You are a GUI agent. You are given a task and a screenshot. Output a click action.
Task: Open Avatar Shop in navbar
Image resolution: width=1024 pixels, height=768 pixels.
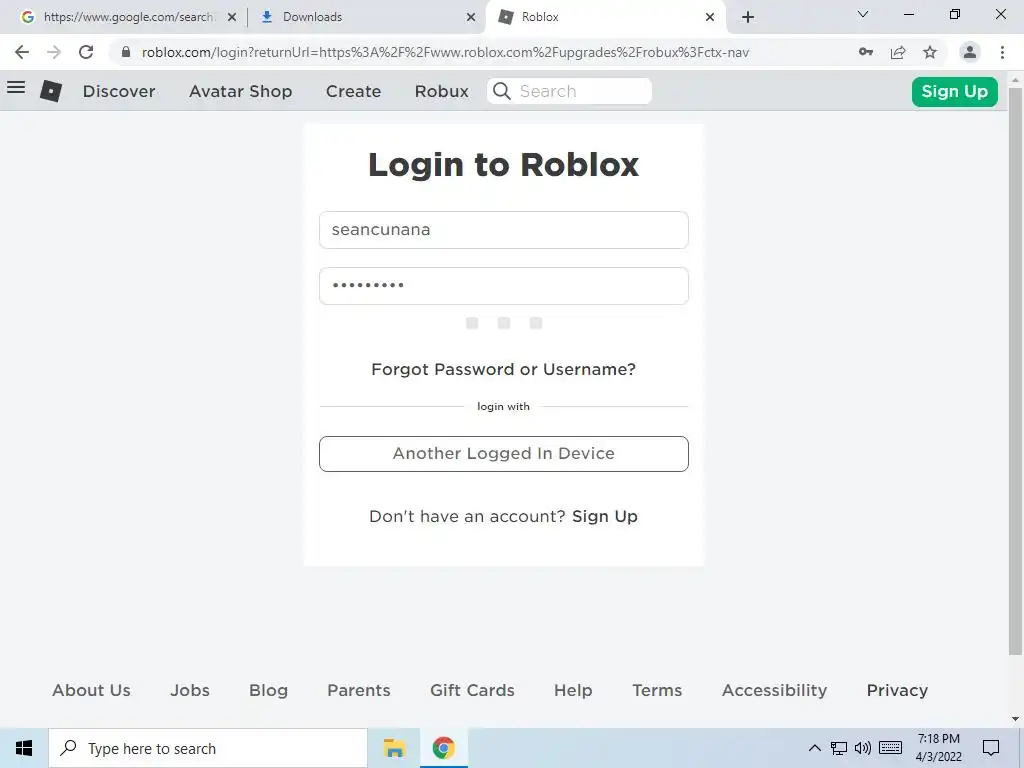(x=240, y=91)
